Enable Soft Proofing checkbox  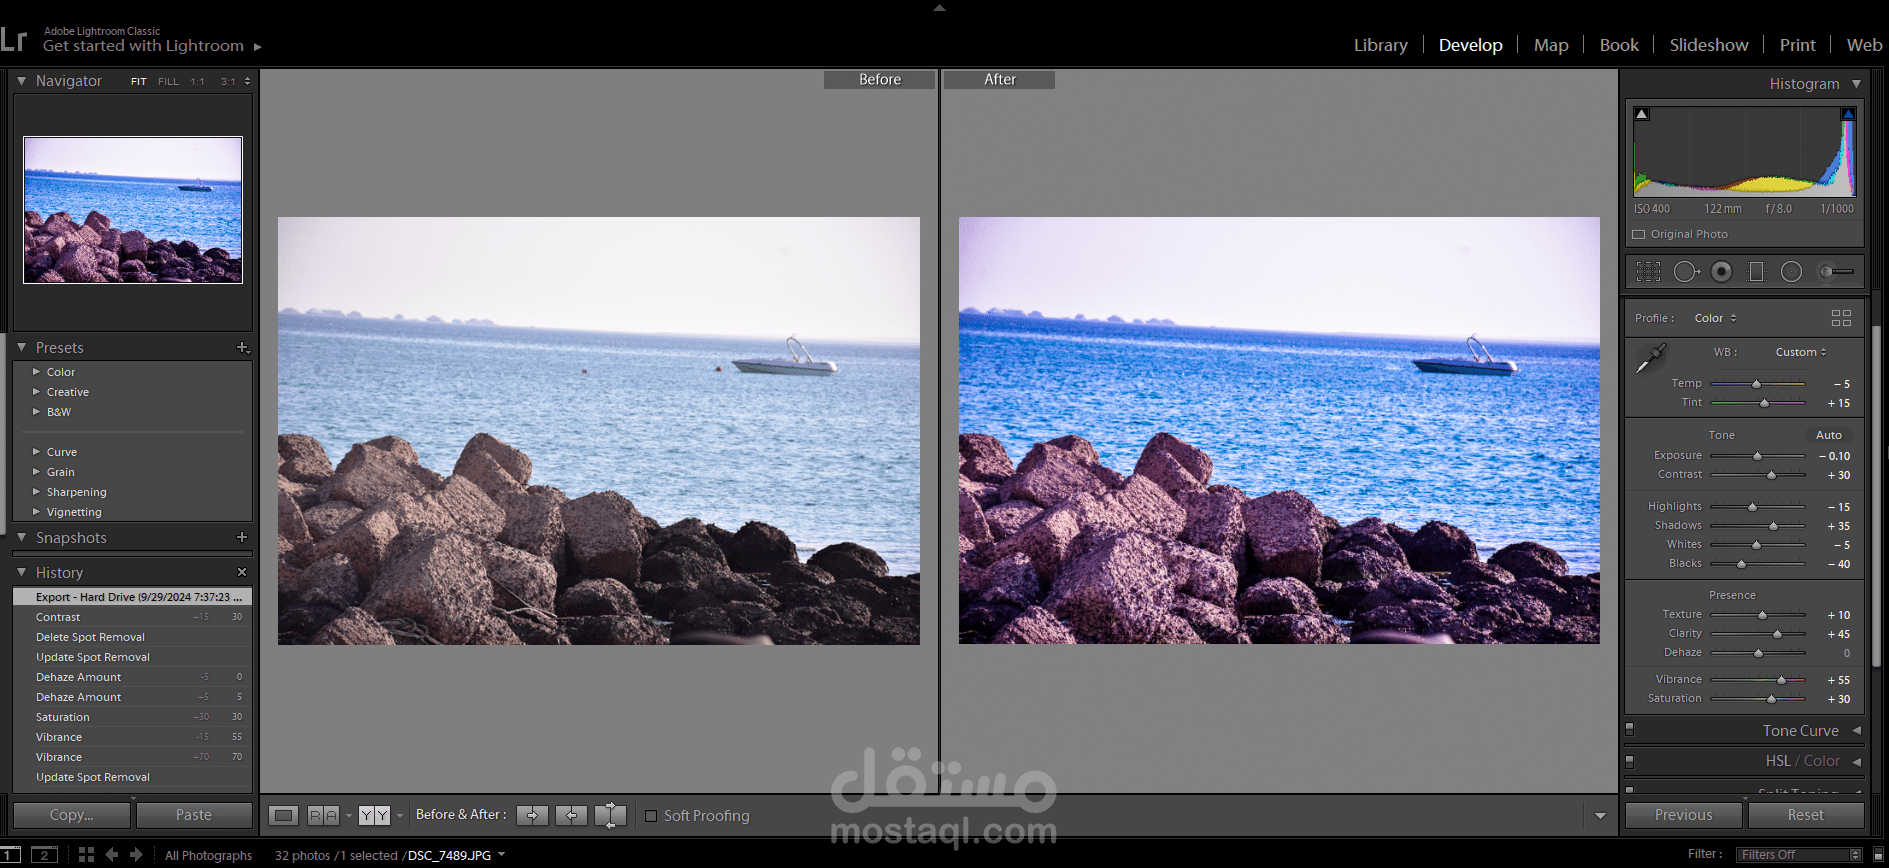[x=651, y=816]
